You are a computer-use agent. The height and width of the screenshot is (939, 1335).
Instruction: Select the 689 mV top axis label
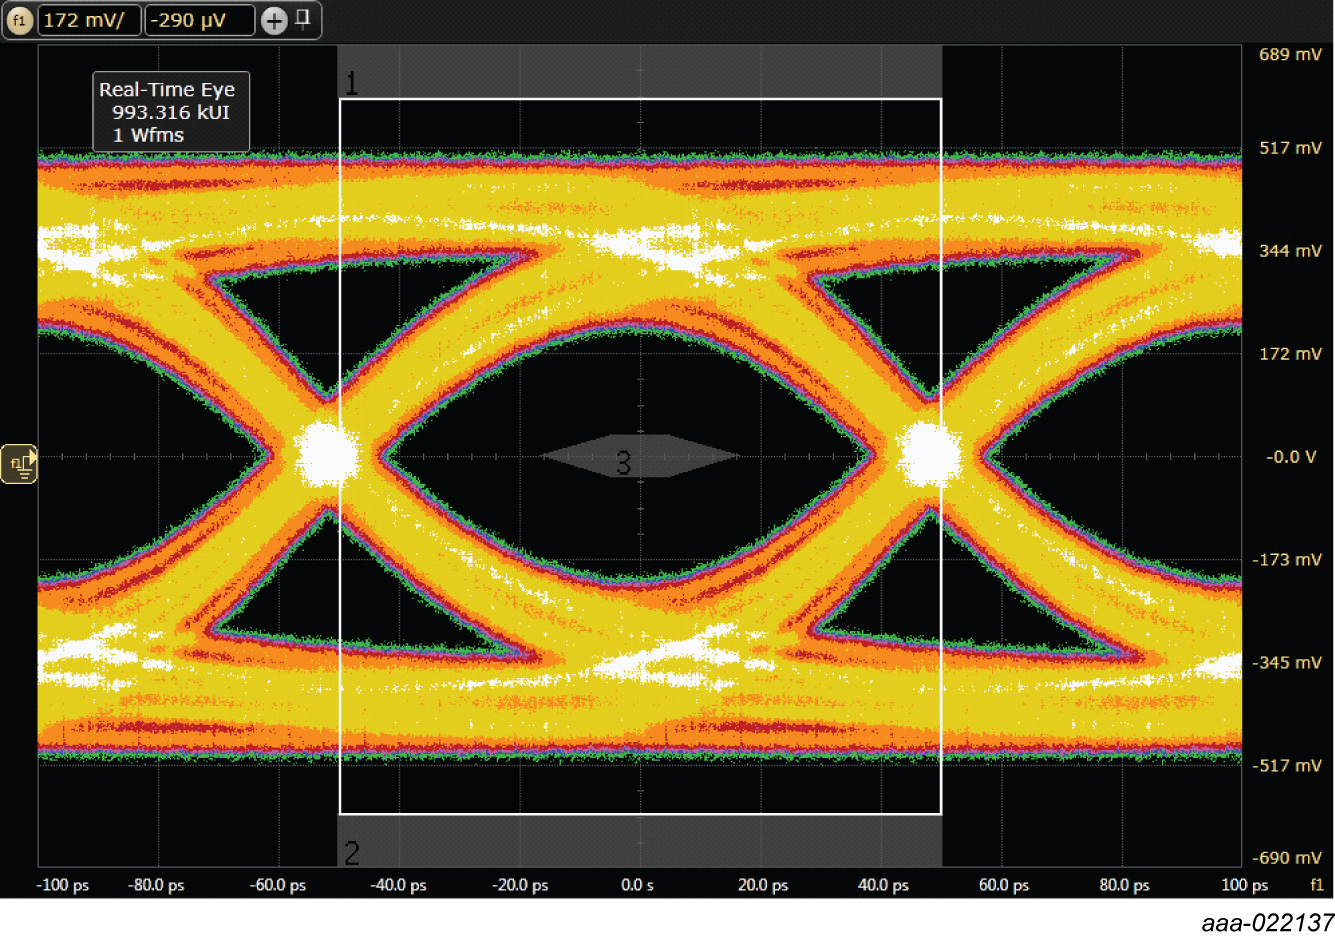point(1289,55)
